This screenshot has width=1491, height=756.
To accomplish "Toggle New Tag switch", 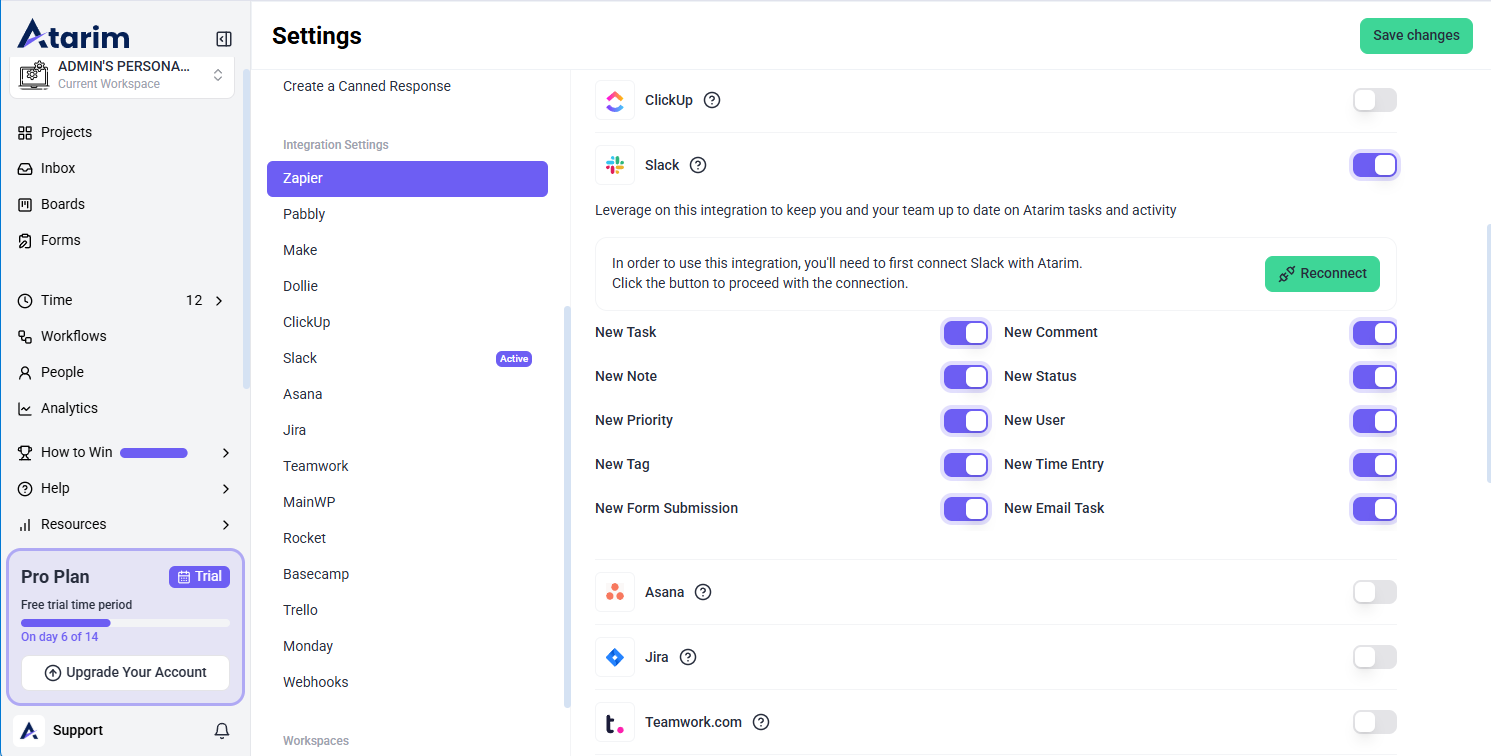I will 966,465.
